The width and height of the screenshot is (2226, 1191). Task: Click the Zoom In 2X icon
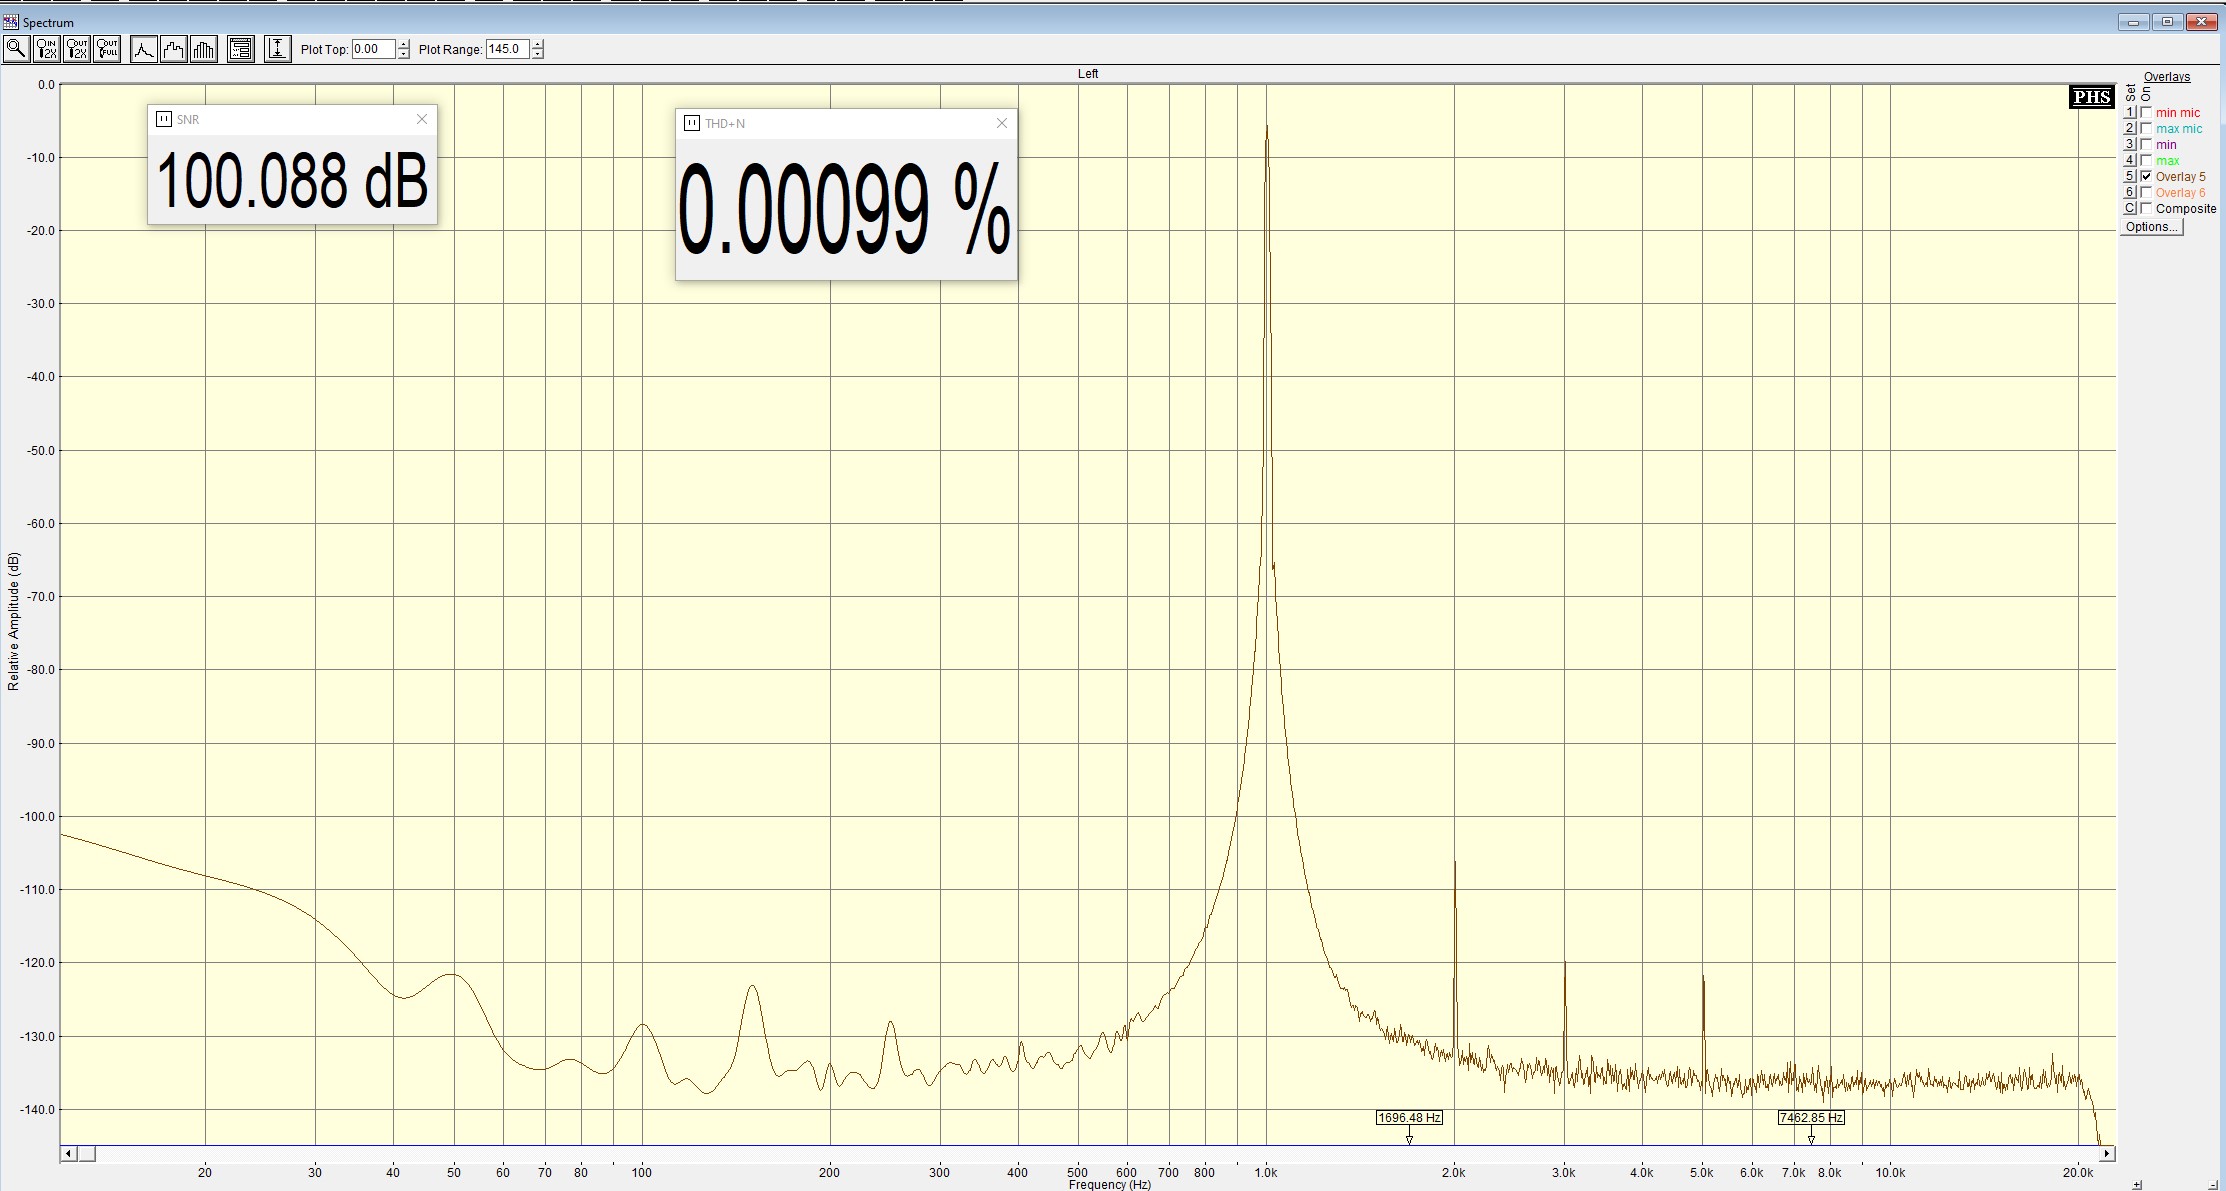pos(47,49)
